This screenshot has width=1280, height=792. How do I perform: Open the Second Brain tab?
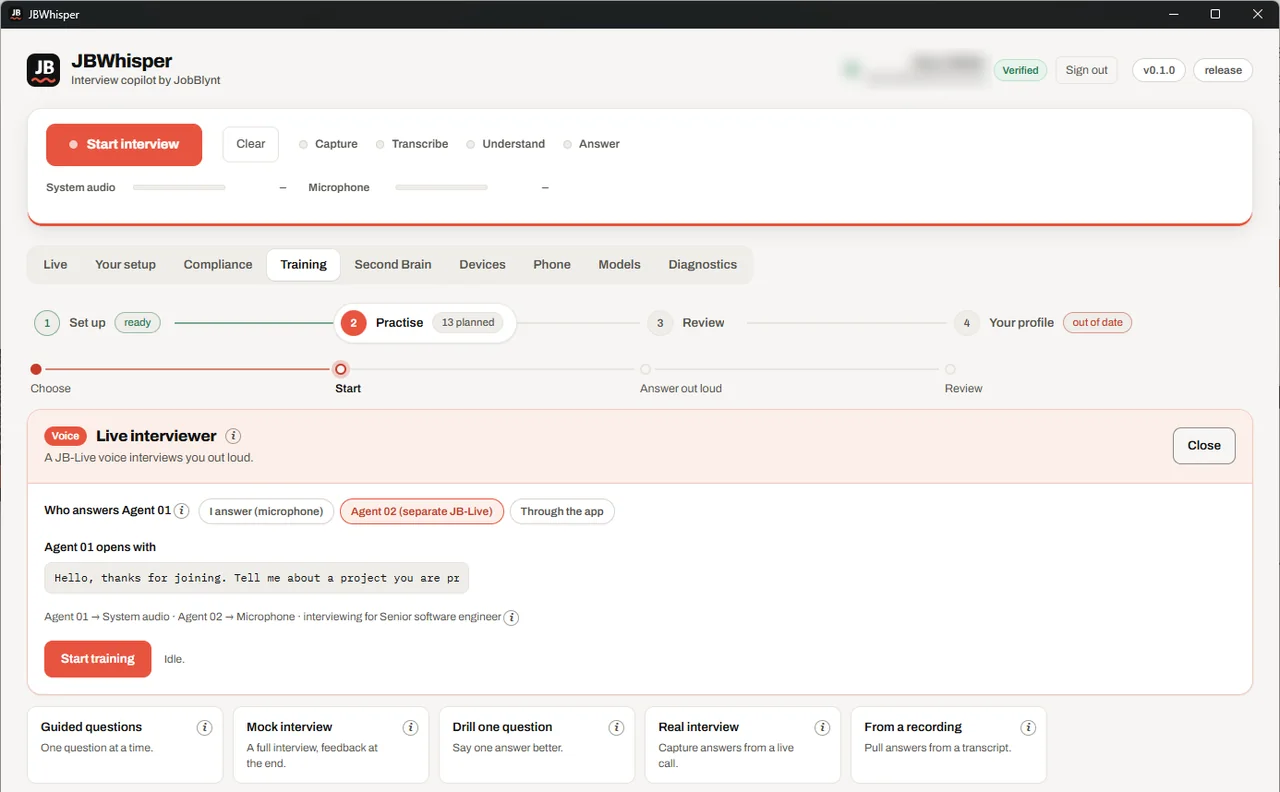click(393, 264)
